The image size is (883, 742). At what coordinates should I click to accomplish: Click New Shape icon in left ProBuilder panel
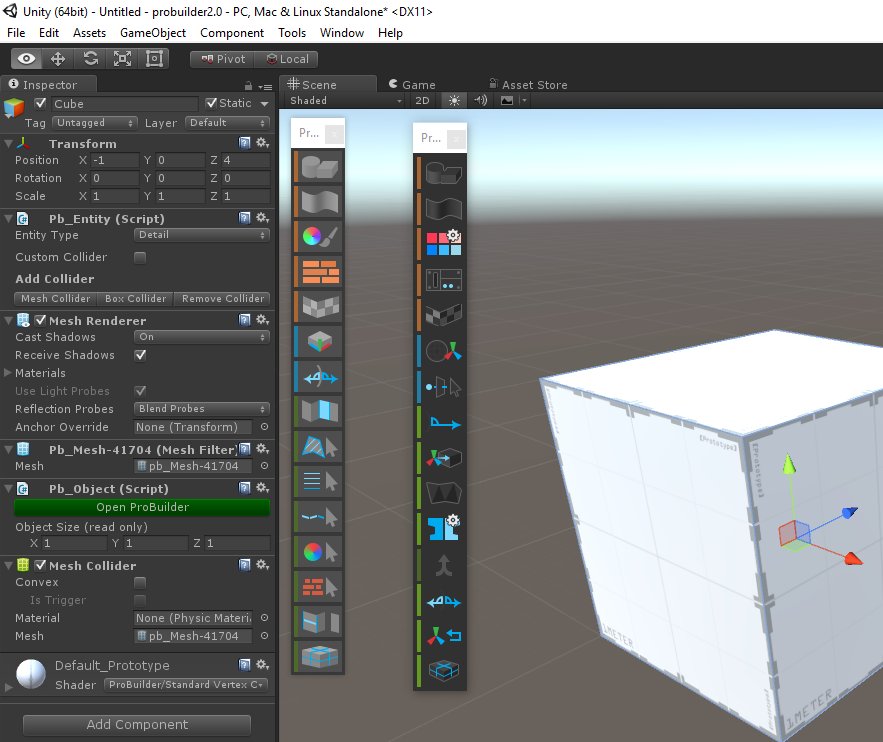pos(319,167)
